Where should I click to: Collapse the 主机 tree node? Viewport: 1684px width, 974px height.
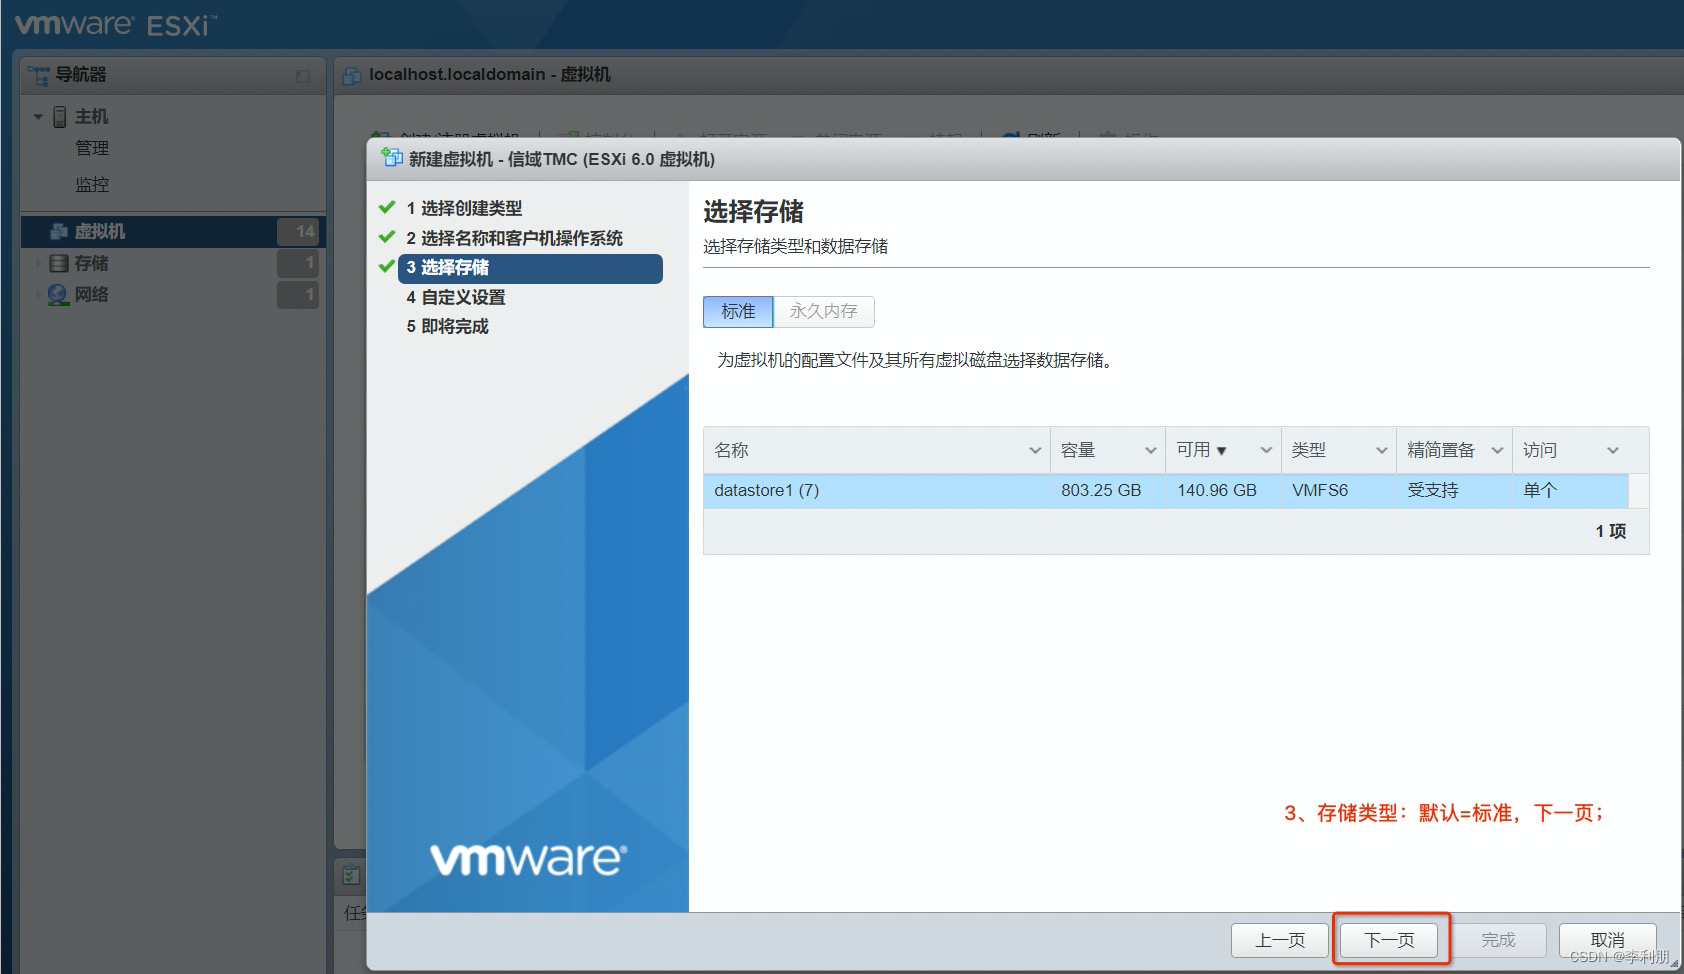tap(38, 117)
